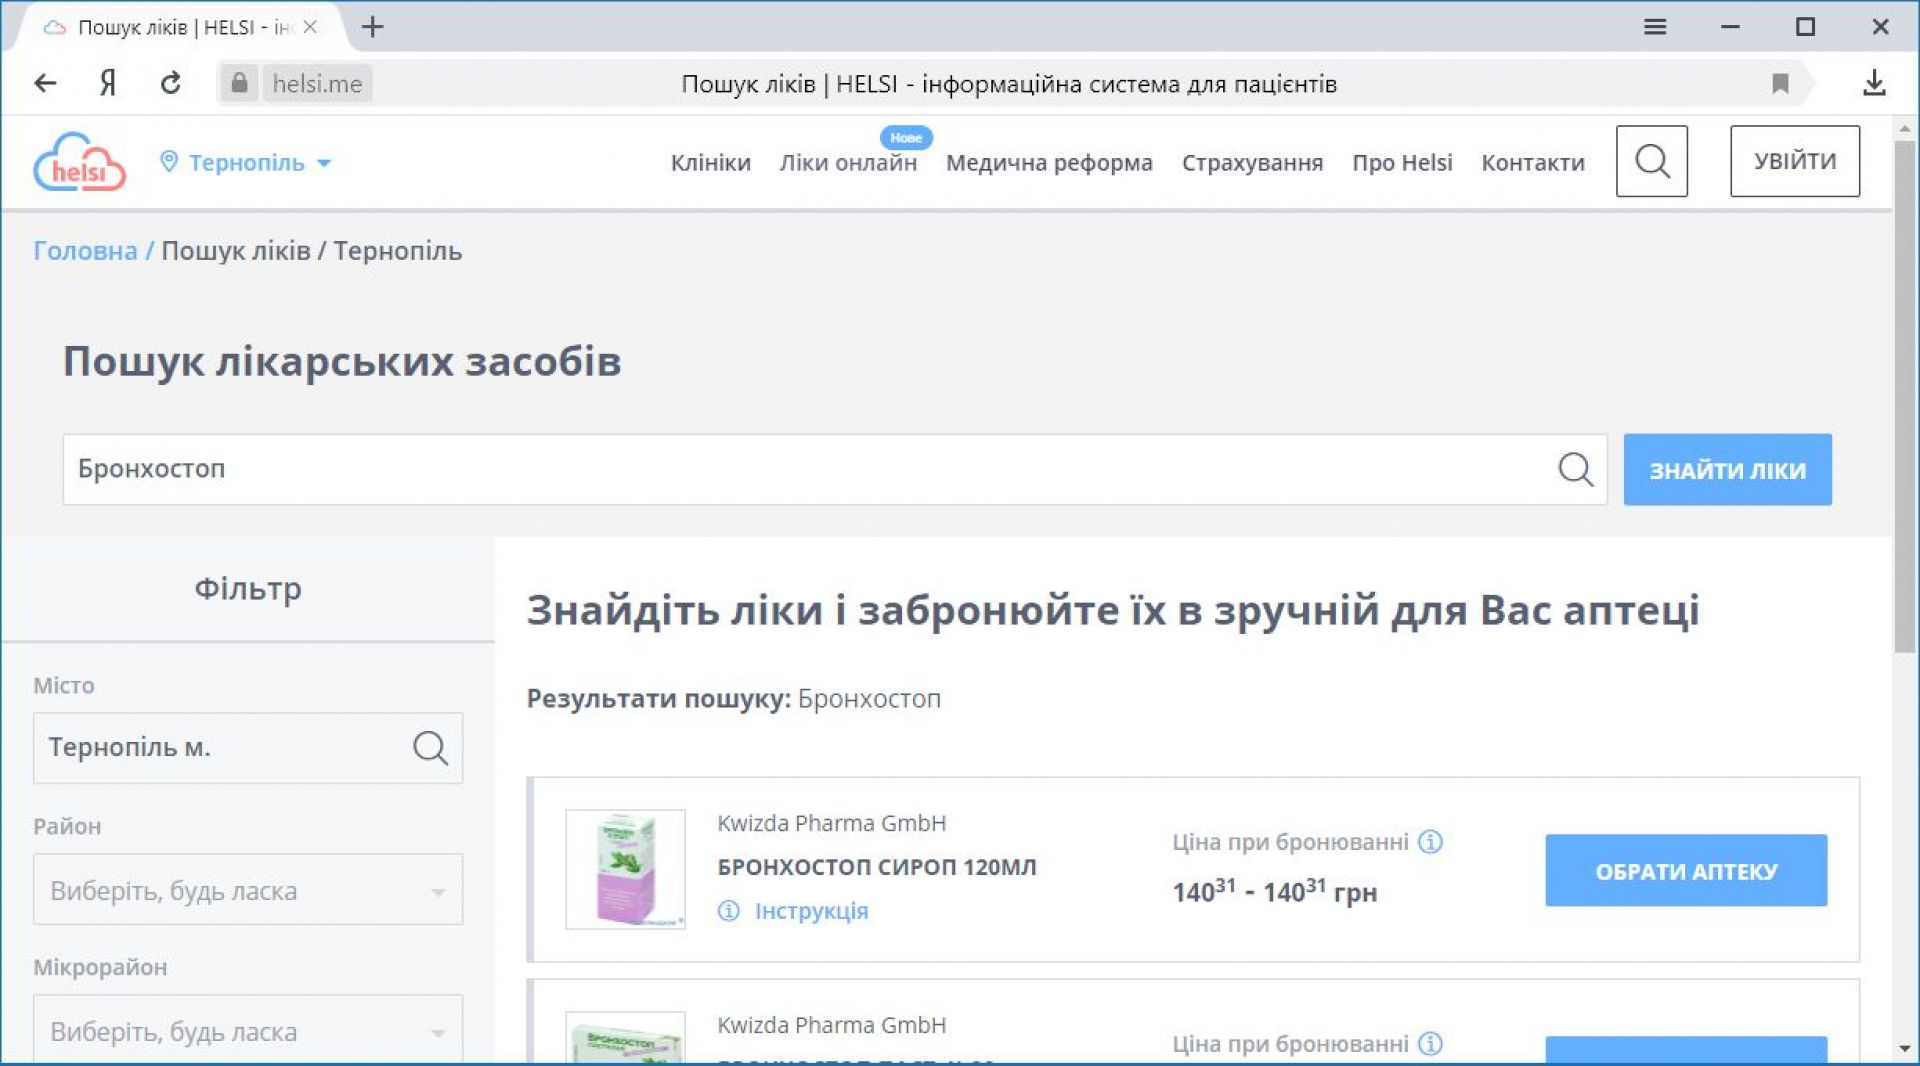Click first Kwizda Pharma GmbH manufacturer text
This screenshot has height=1066, width=1920.
coord(831,823)
